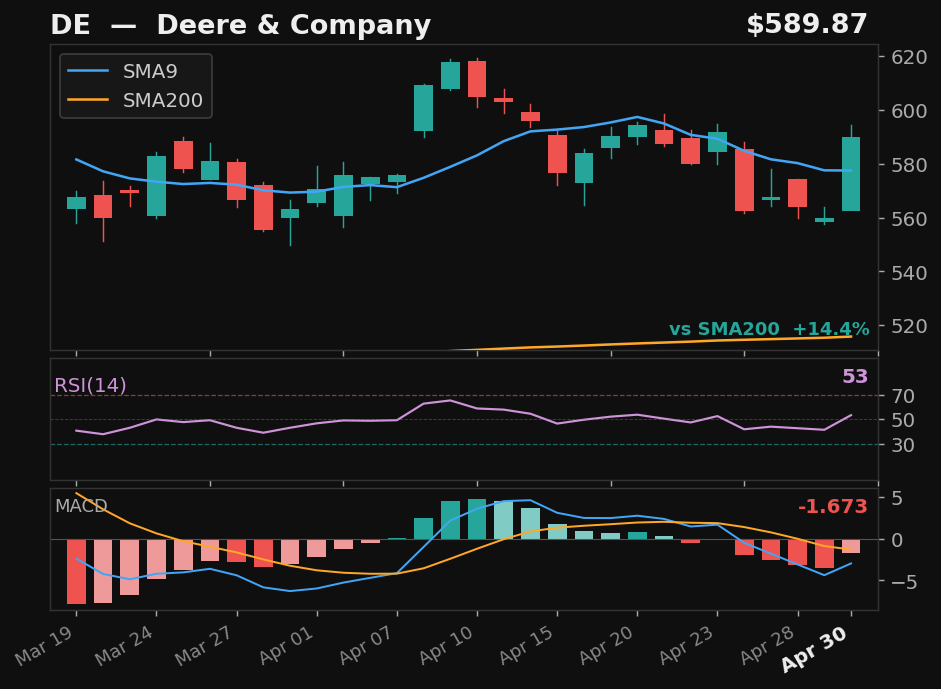The image size is (941, 689).
Task: Click the $589.87 price value
Action: (807, 25)
